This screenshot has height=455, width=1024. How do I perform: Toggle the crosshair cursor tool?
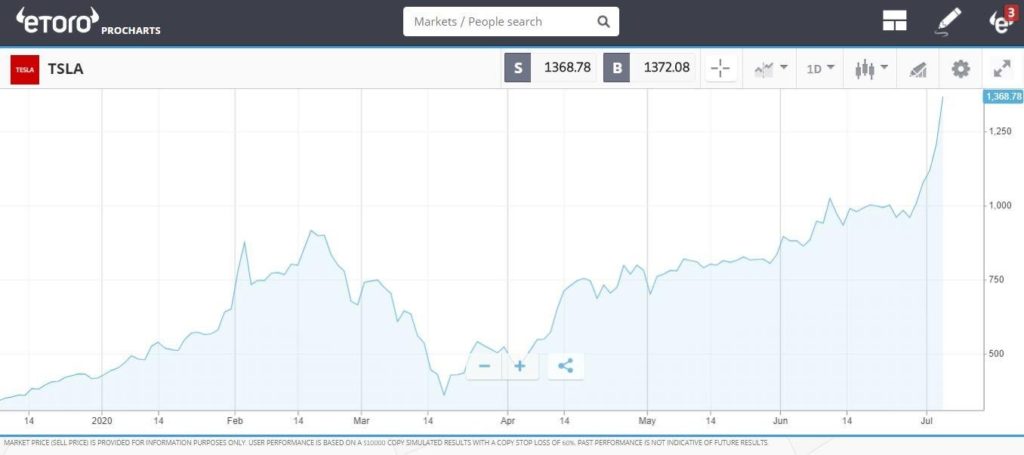(x=721, y=68)
